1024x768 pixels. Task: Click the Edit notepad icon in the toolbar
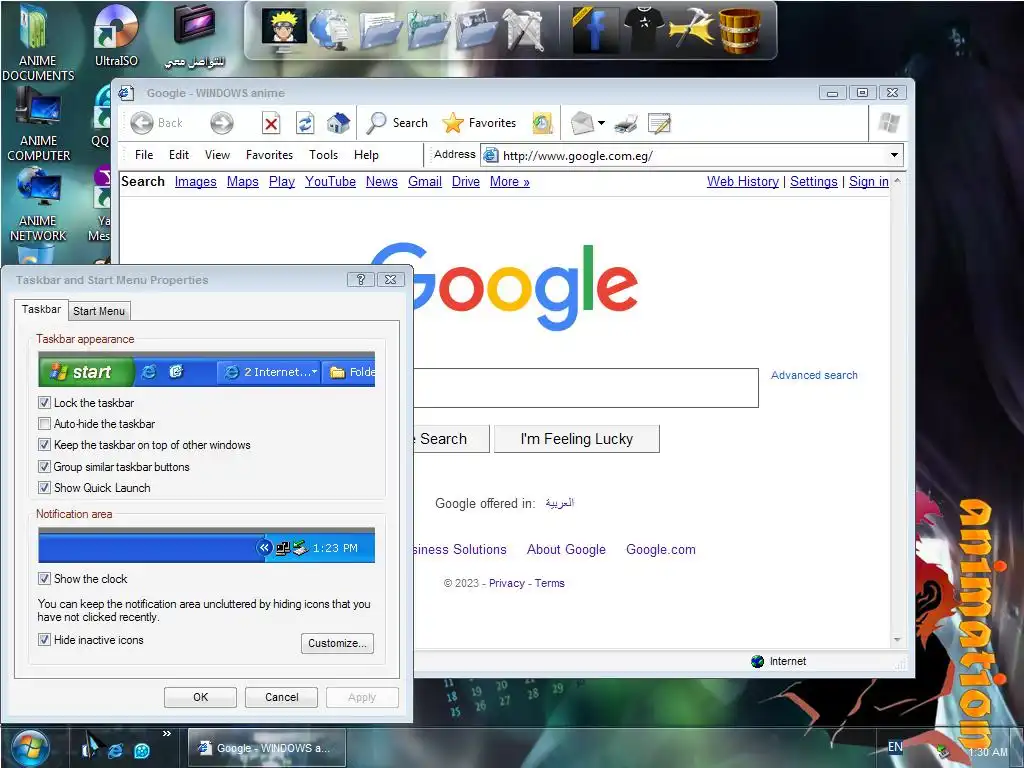click(659, 123)
